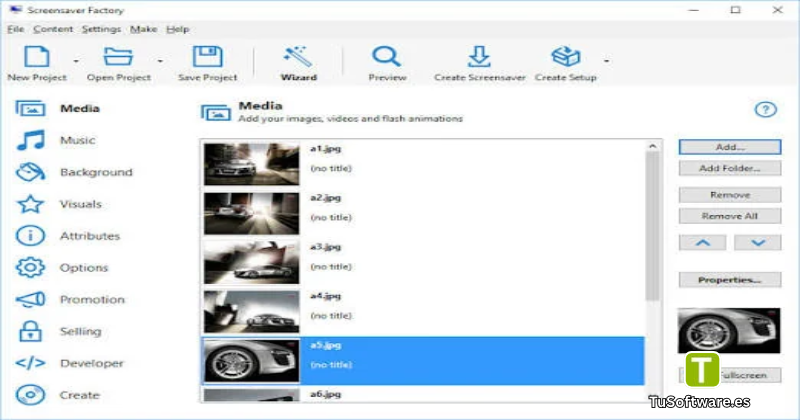Click the a6.jpg file name
This screenshot has height=420, width=800.
[326, 394]
